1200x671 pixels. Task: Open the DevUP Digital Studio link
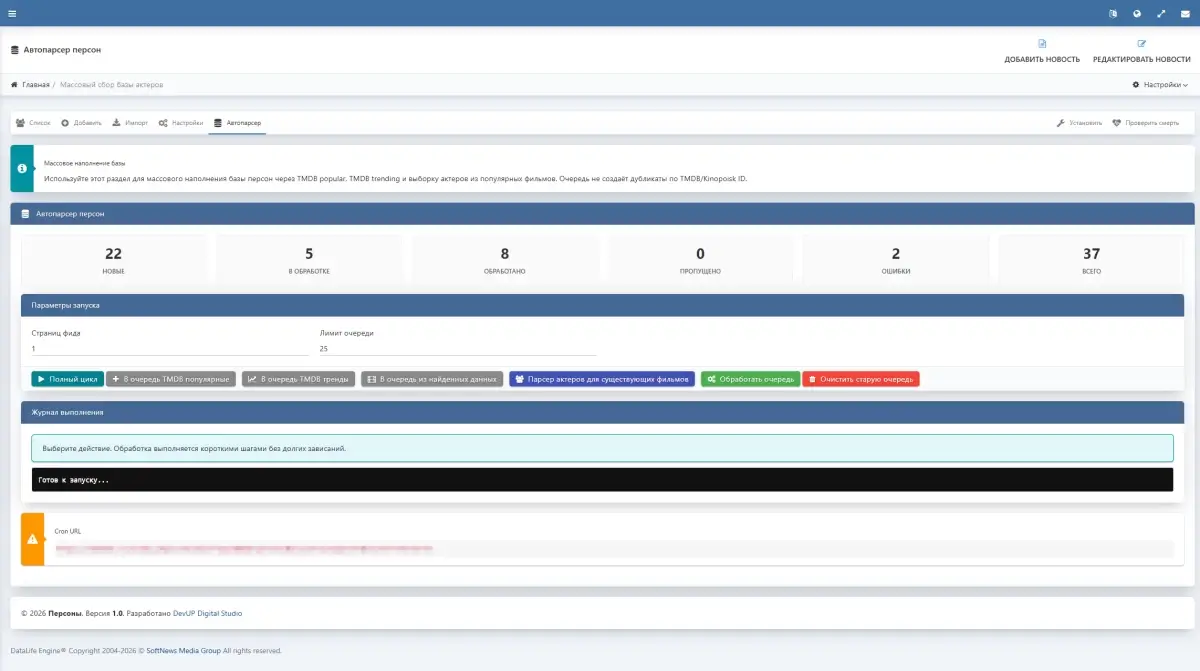[207, 613]
